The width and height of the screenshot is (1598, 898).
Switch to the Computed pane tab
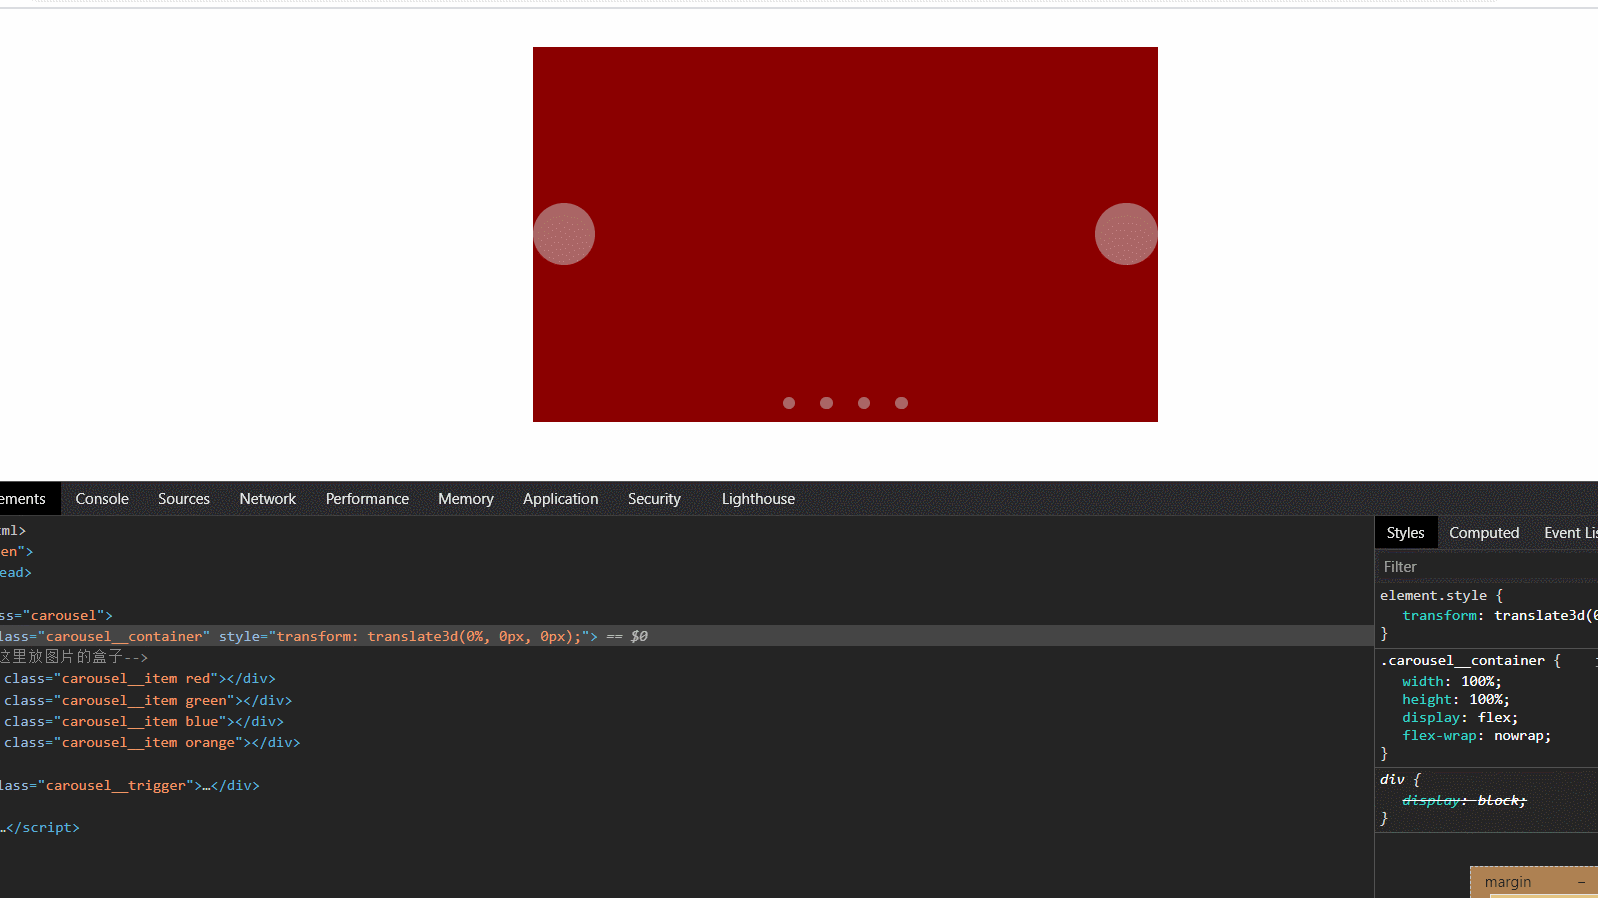click(x=1484, y=533)
